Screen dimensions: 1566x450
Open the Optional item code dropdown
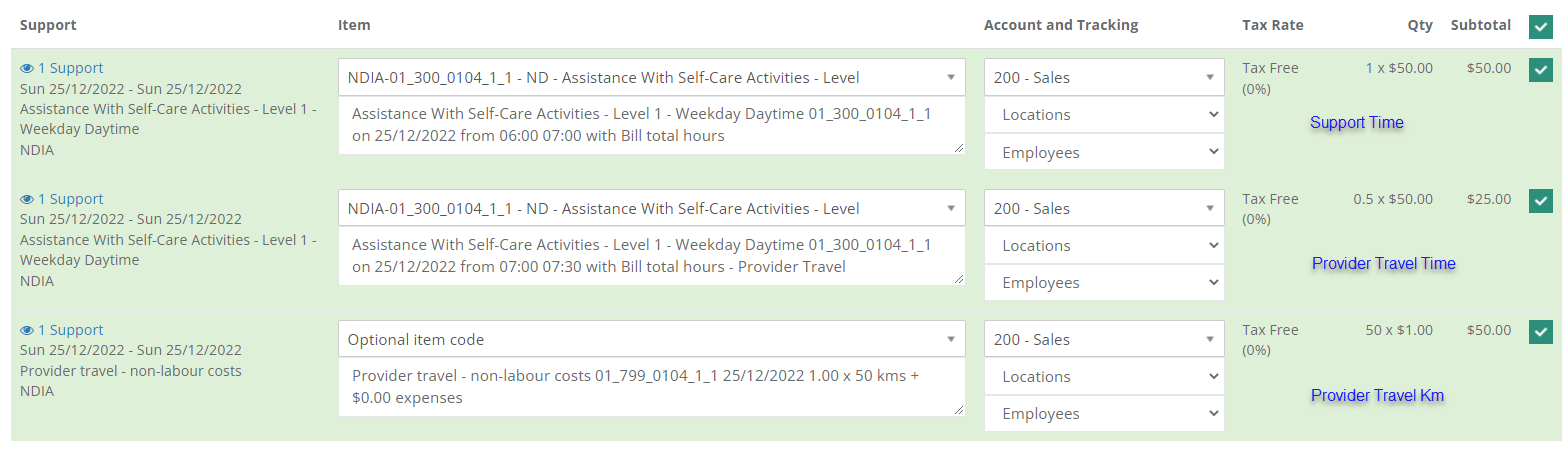[x=651, y=339]
